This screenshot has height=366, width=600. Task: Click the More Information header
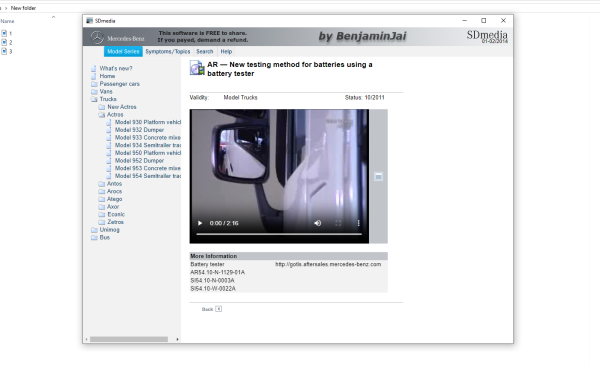[289, 256]
